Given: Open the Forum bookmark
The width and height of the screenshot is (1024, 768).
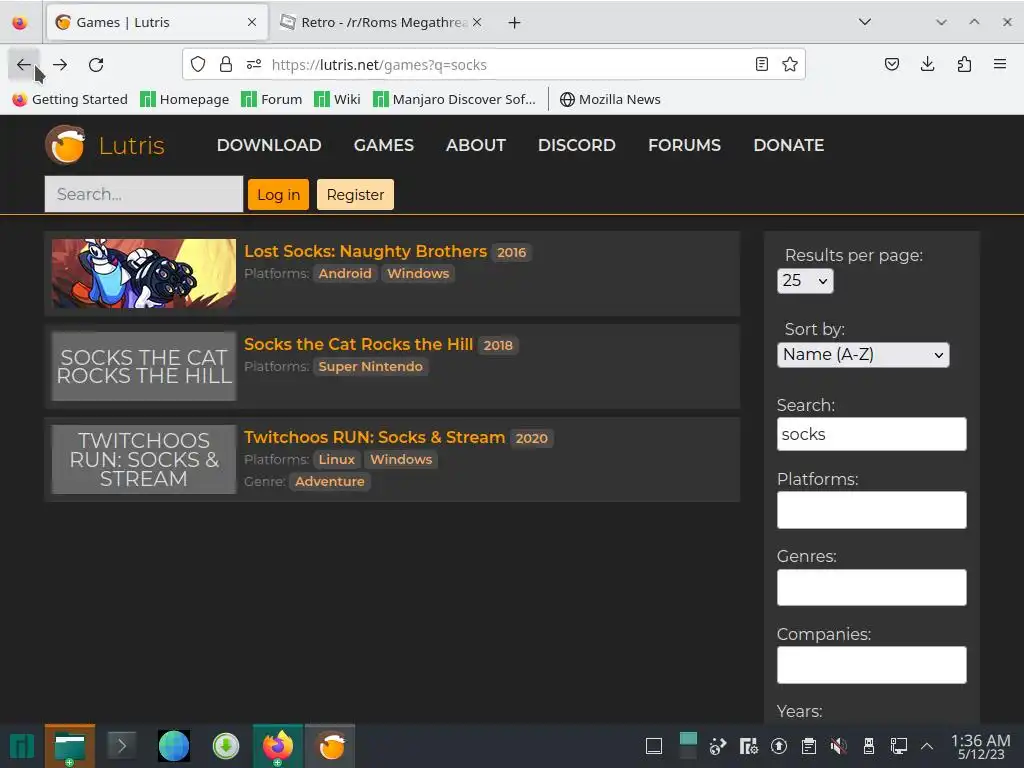Looking at the screenshot, I should tap(272, 99).
